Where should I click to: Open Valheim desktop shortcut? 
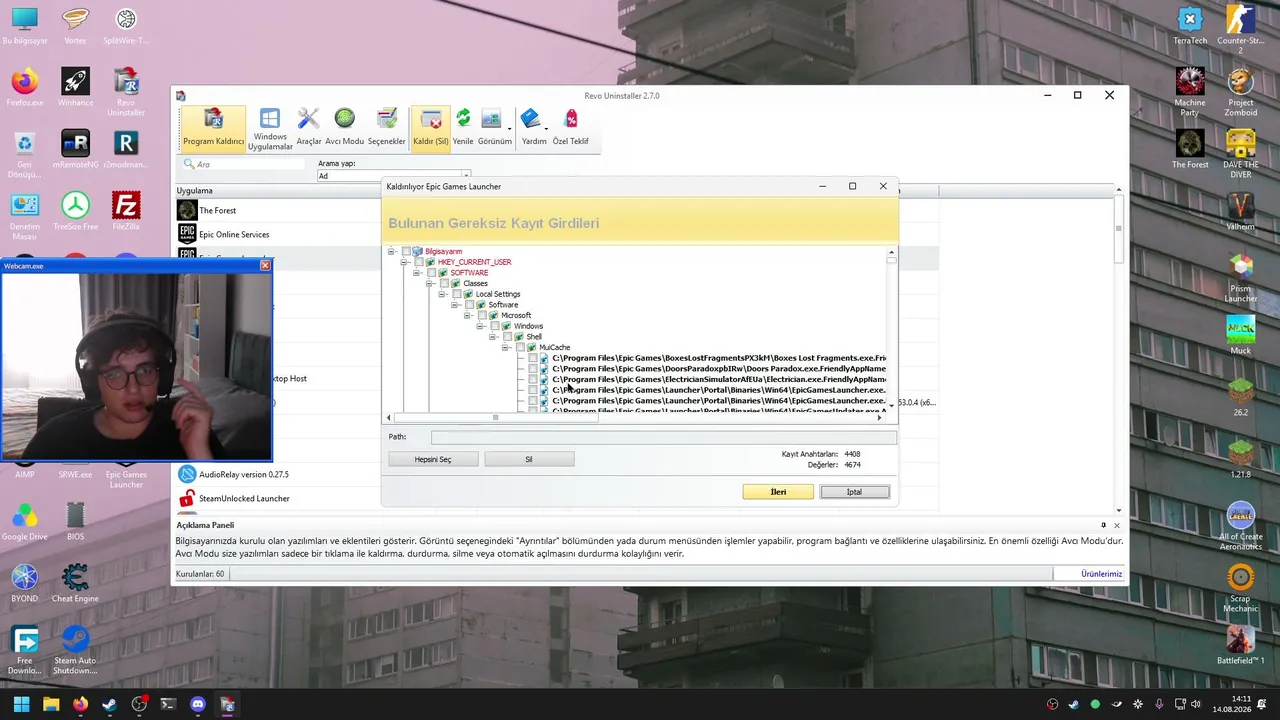[x=1241, y=211]
